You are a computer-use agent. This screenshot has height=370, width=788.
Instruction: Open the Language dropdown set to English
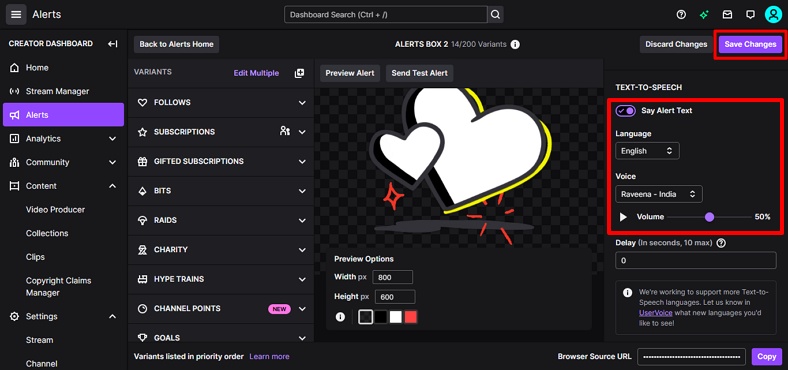tap(647, 151)
